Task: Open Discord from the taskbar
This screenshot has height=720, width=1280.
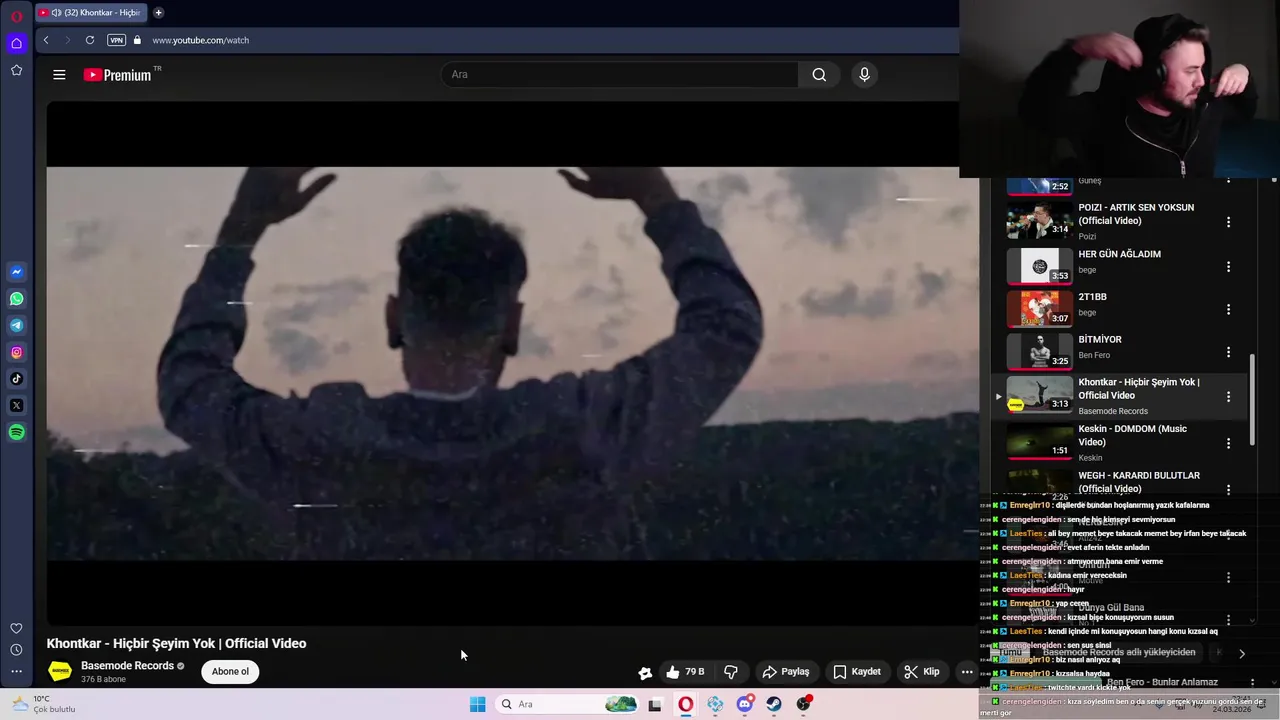Action: (745, 704)
